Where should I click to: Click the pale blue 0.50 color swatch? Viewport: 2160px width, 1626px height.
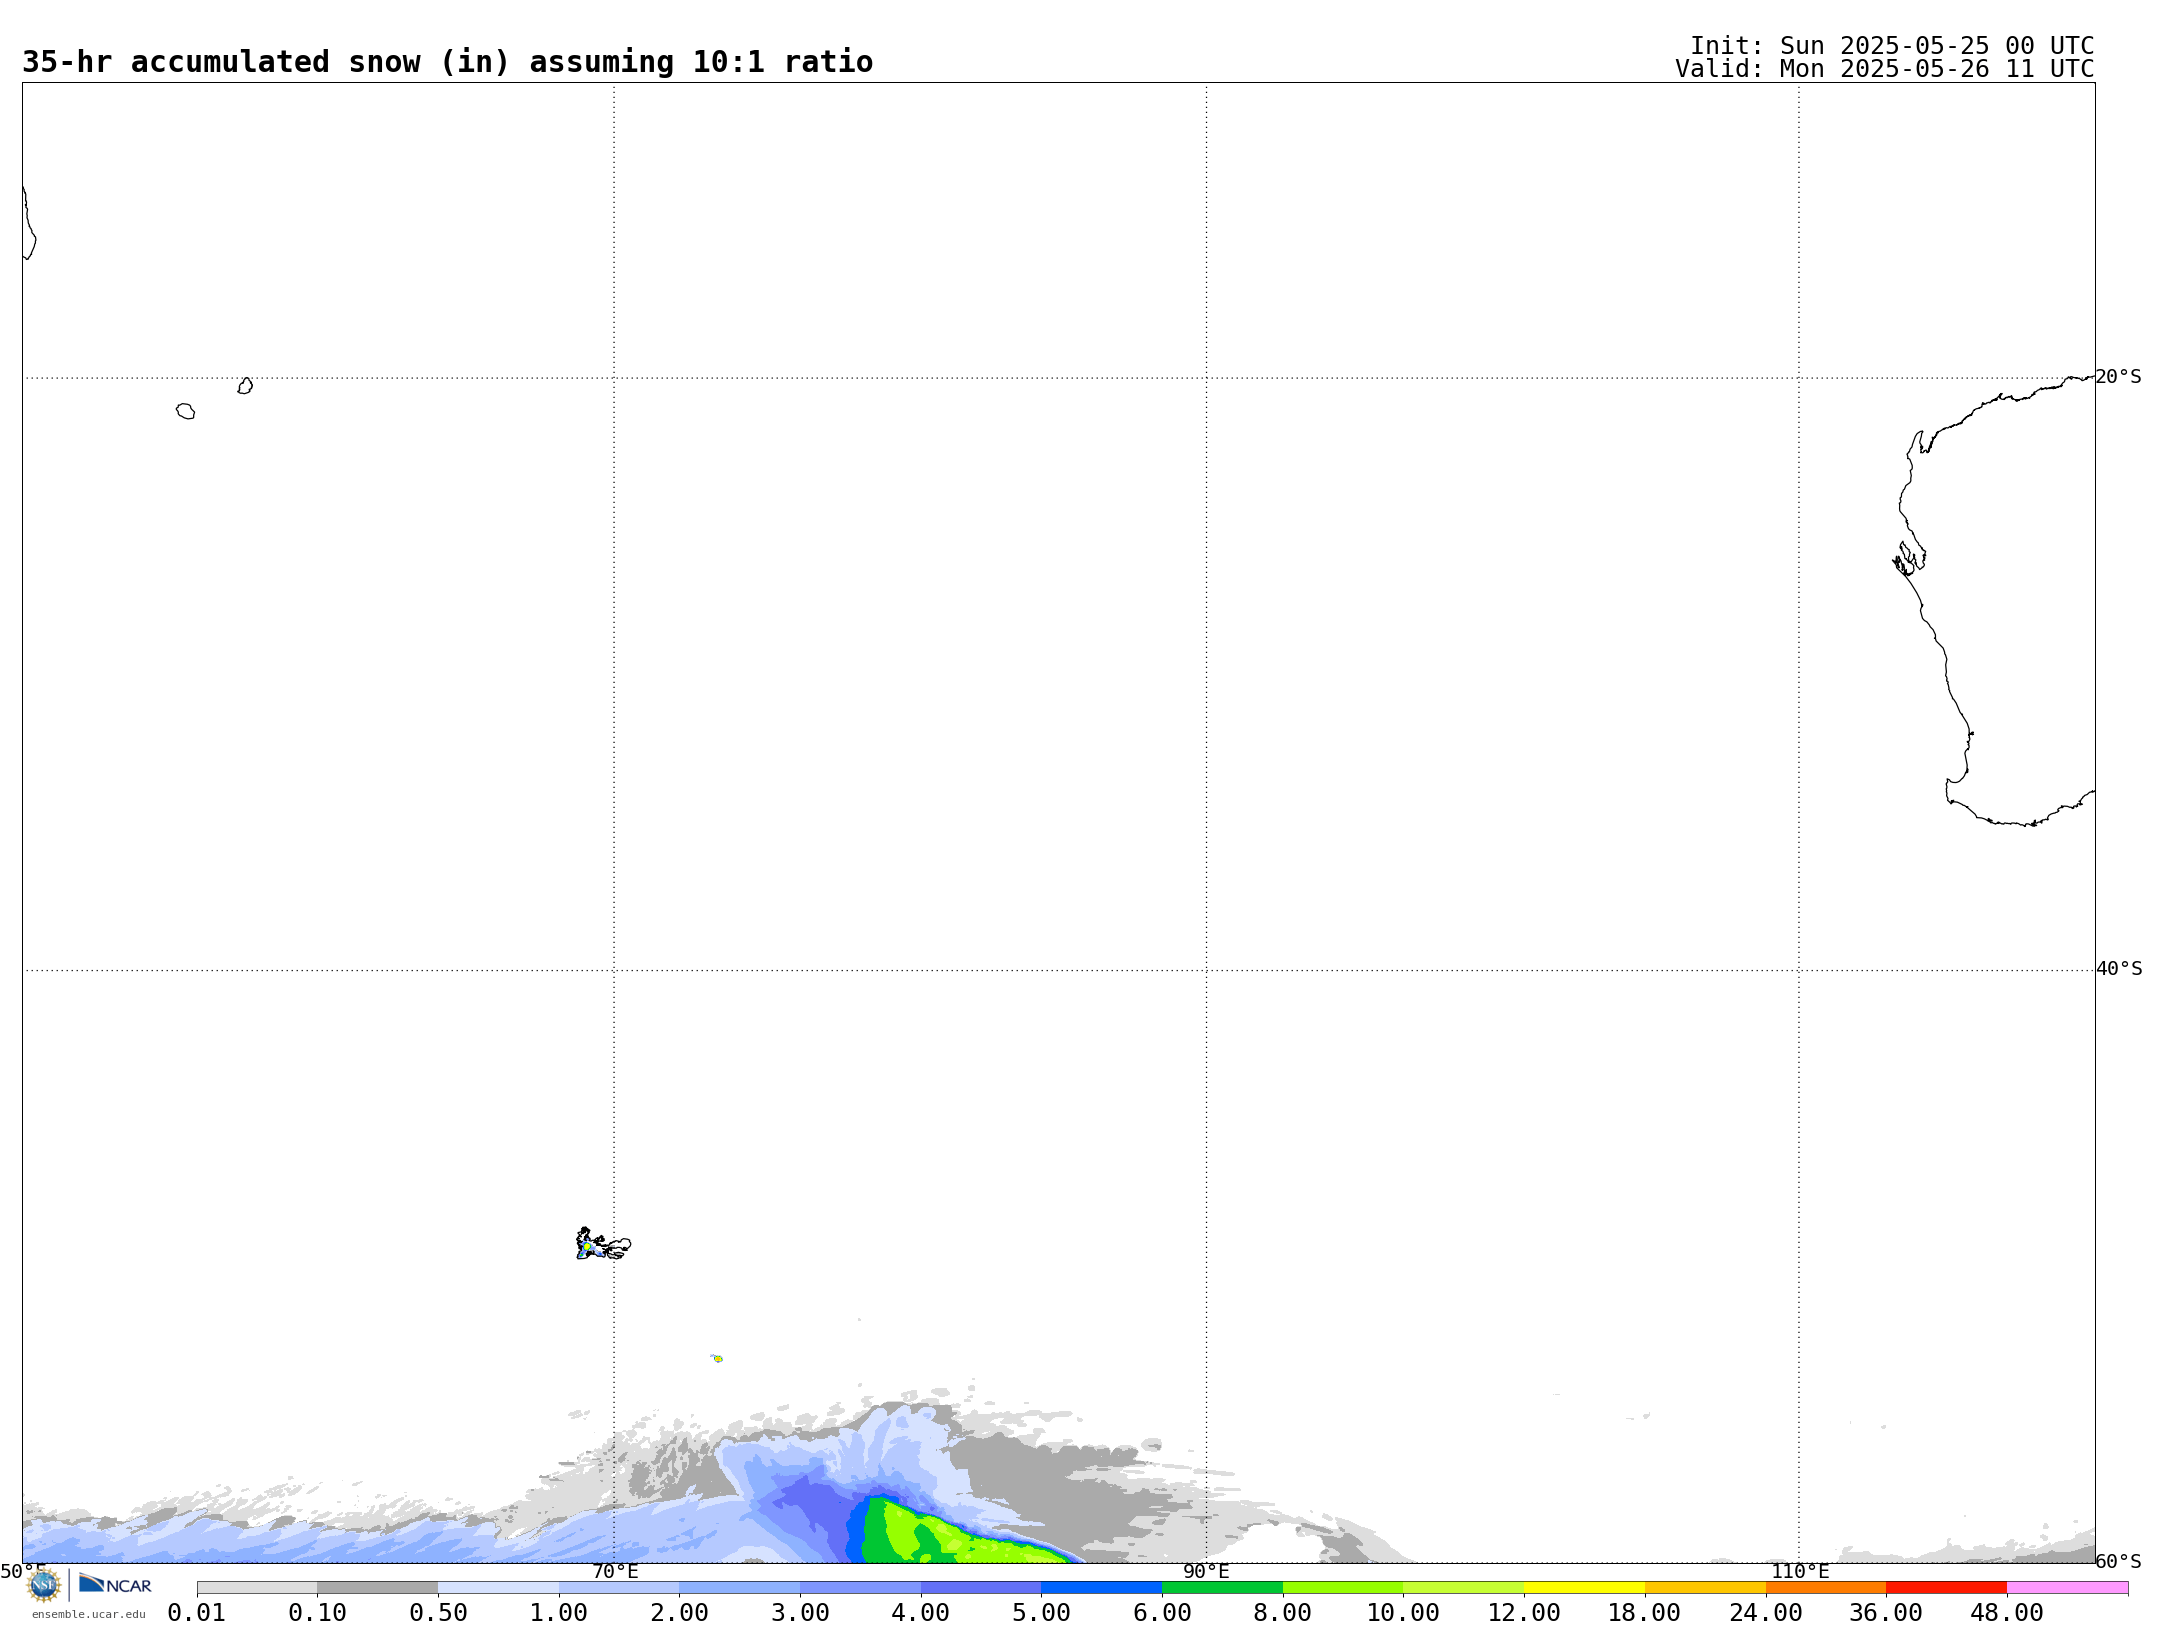click(x=498, y=1588)
